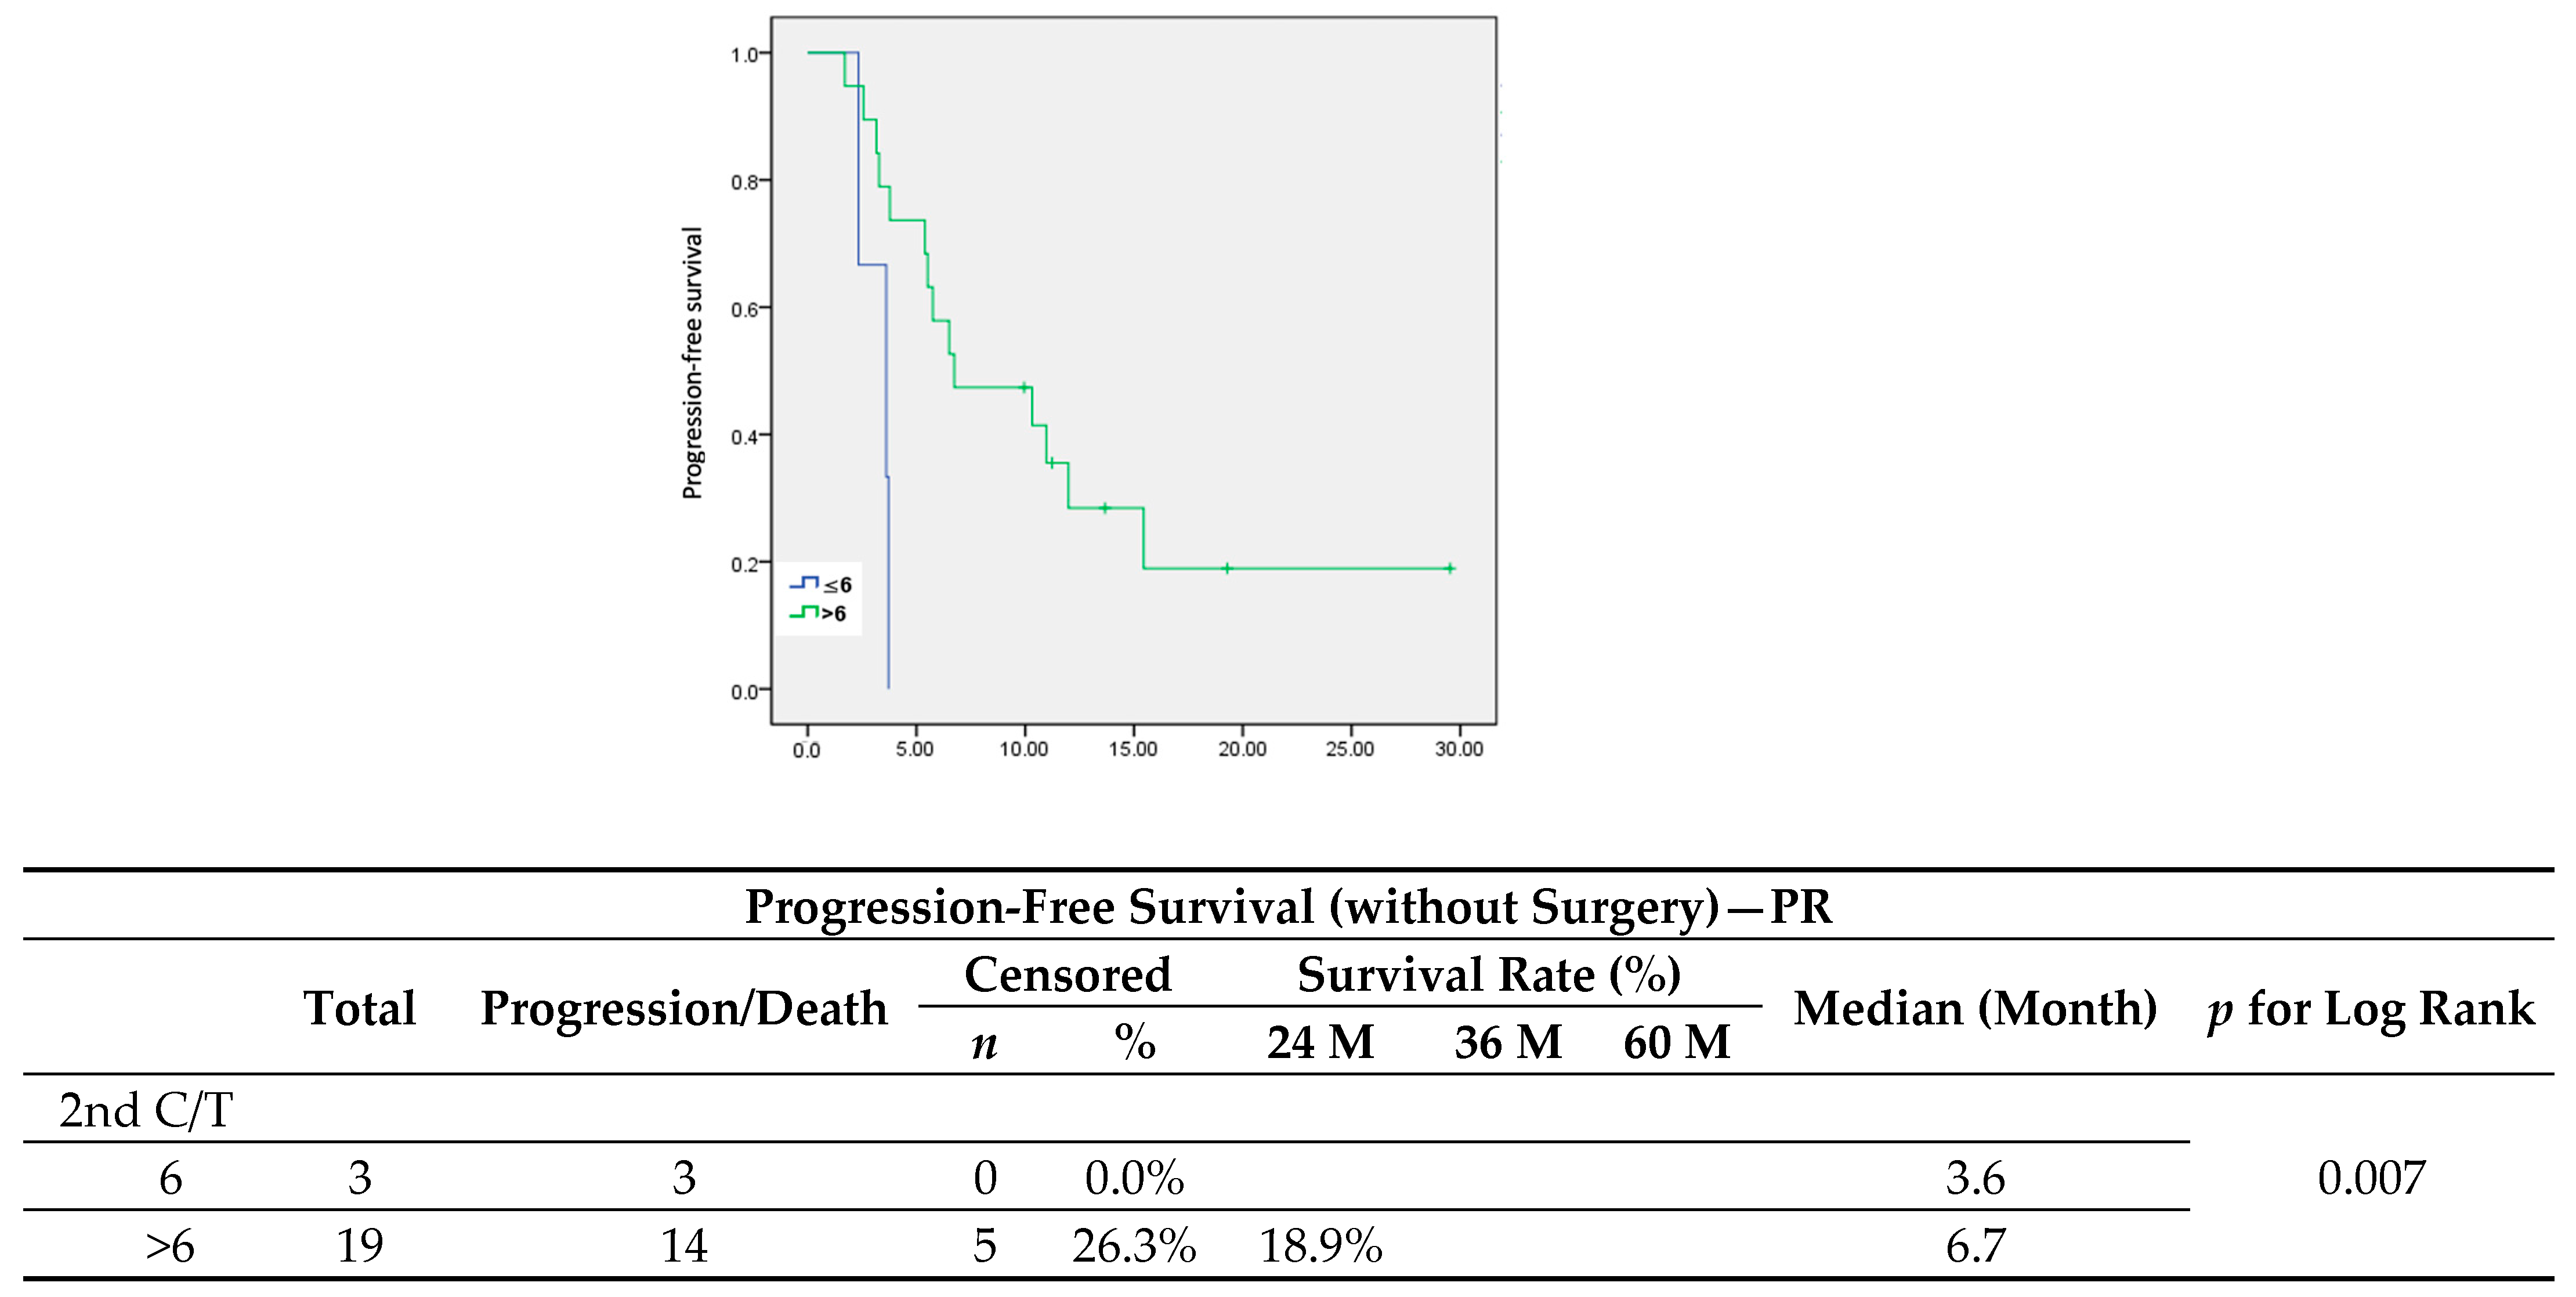This screenshot has width=2576, height=1297.
Task: Click the Progression-free survival y-axis title
Action: click(x=692, y=362)
